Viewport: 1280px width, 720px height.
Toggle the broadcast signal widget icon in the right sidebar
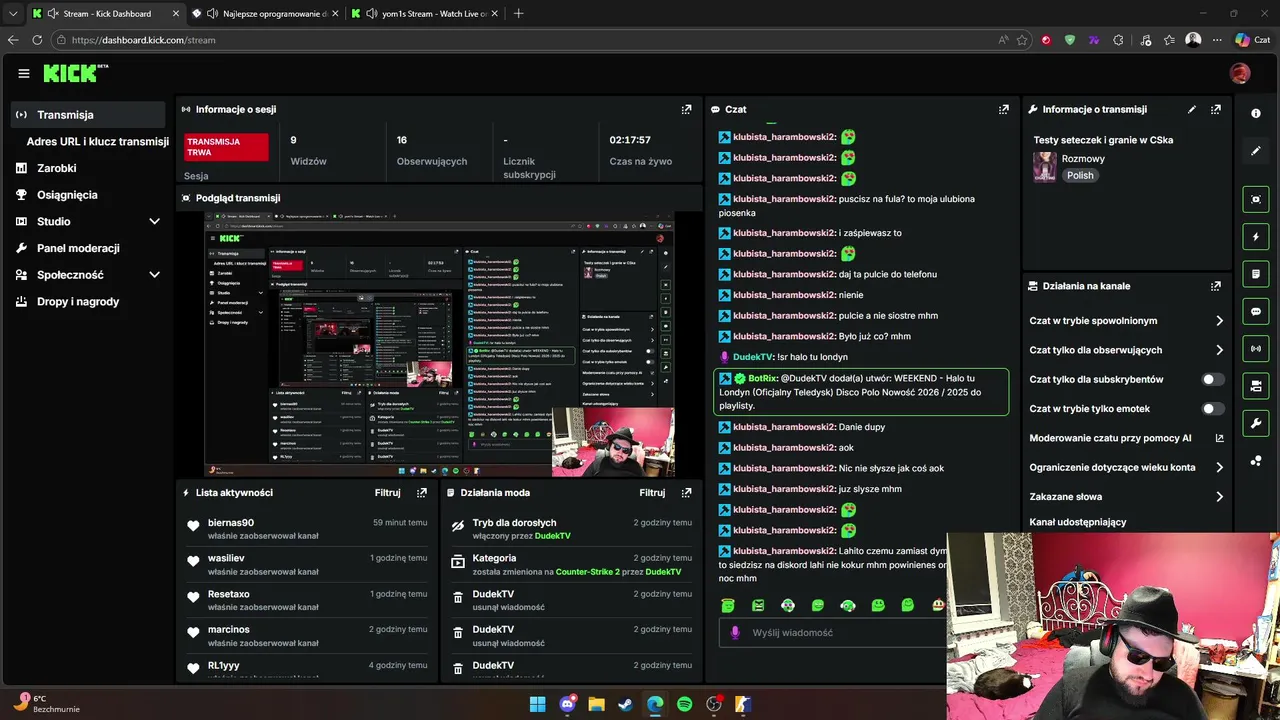[x=1256, y=348]
